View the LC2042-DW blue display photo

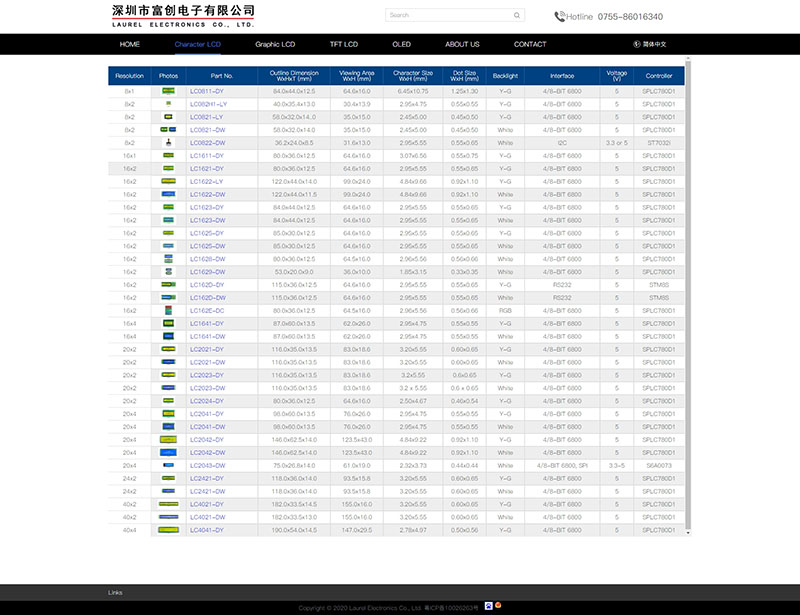point(168,453)
